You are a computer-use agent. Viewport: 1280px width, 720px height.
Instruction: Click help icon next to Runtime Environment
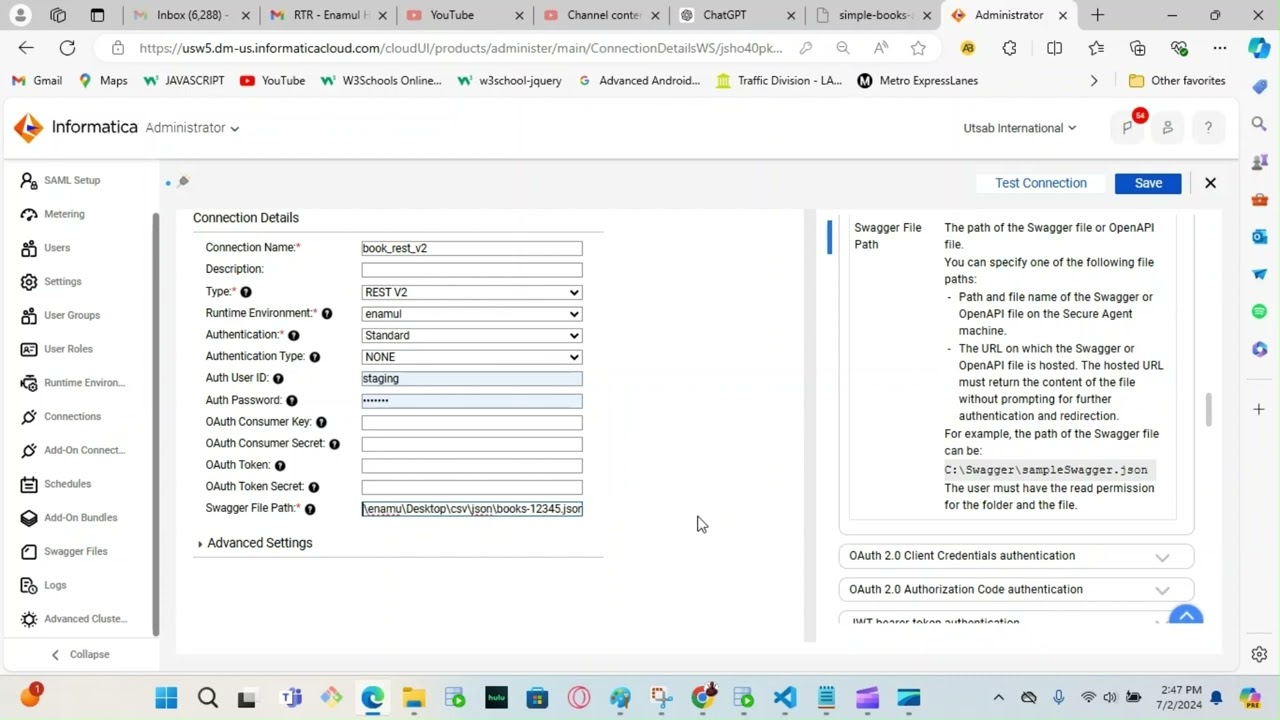tap(327, 314)
